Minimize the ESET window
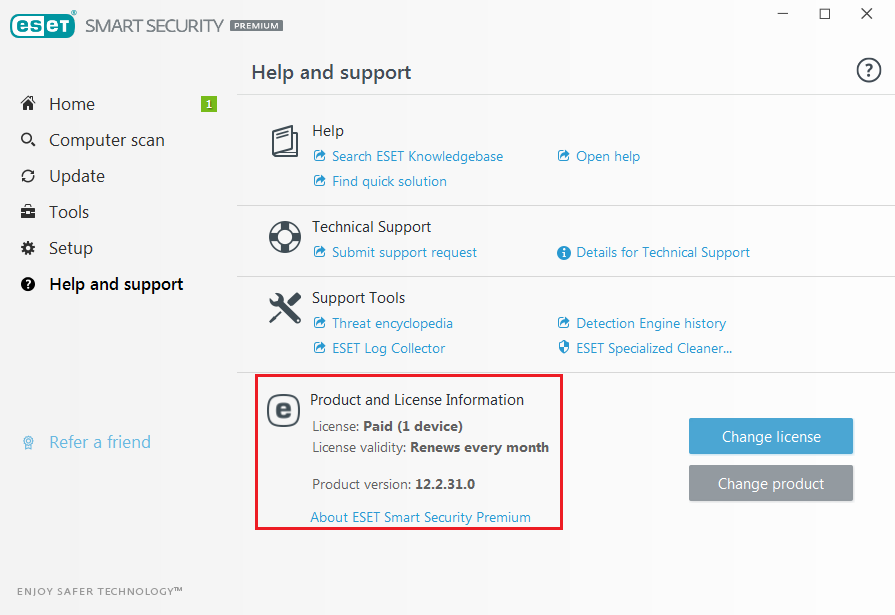The height and width of the screenshot is (615, 895). tap(783, 14)
